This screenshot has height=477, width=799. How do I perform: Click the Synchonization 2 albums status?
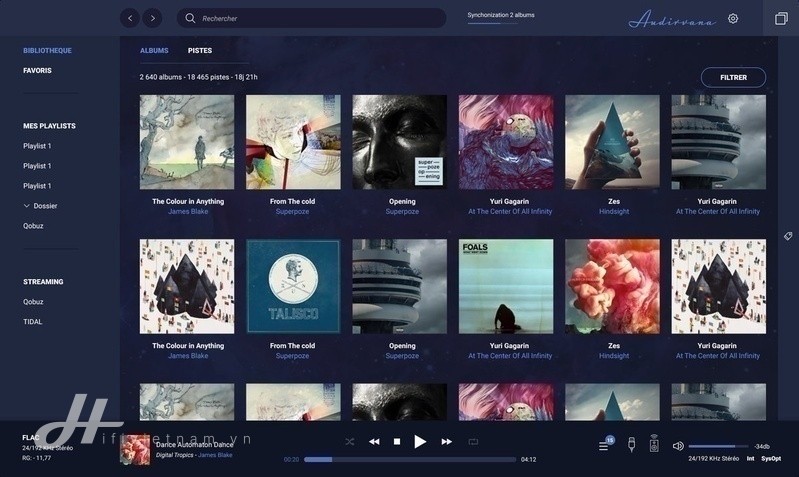501,15
